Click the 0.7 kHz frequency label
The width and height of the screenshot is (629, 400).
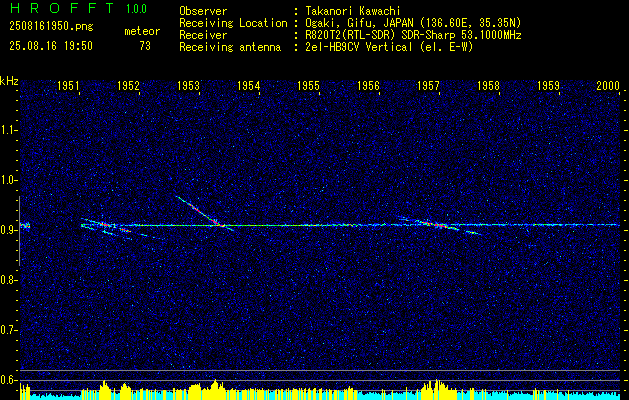8,330
